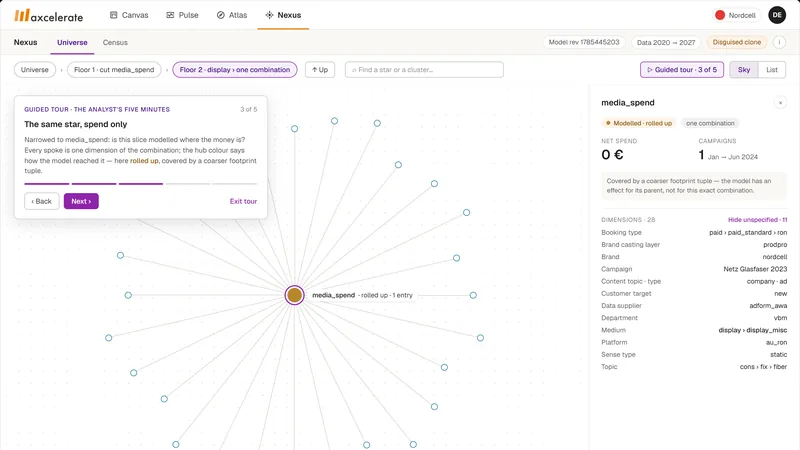Click Hide unspecified 11 link
This screenshot has height=450, width=800.
[757, 220]
